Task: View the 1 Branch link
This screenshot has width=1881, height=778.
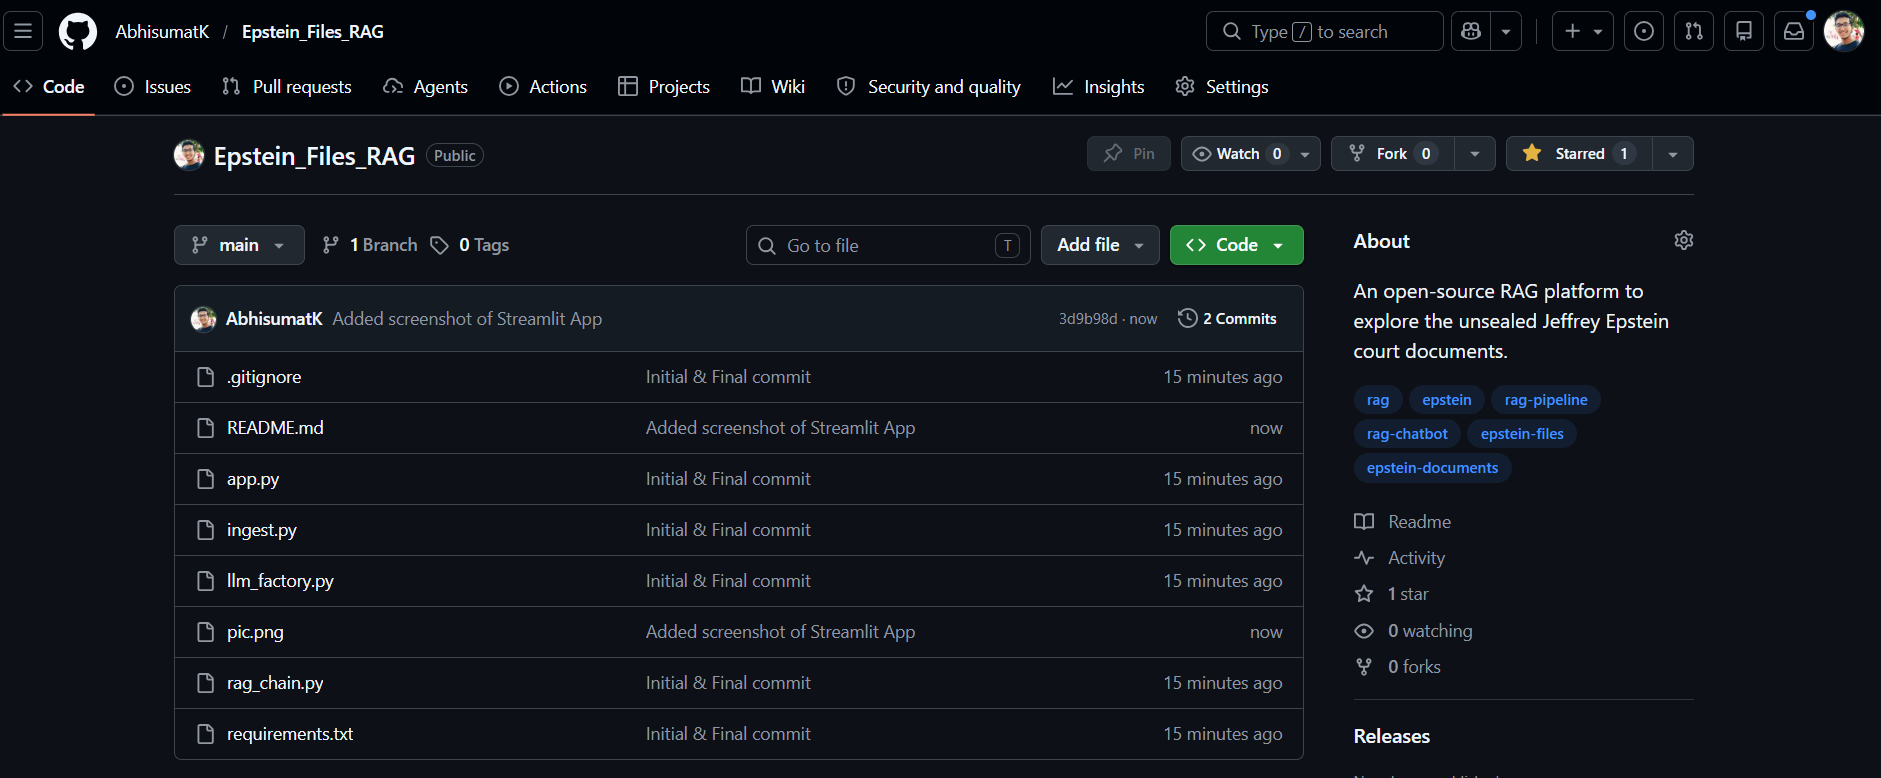Action: [x=370, y=245]
